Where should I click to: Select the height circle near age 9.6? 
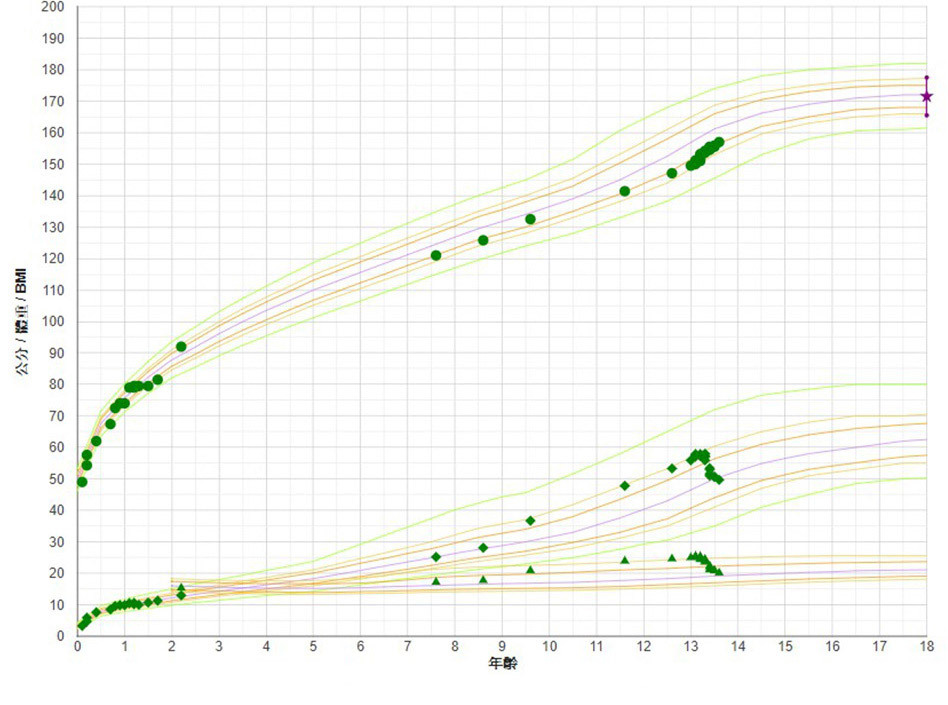tap(530, 219)
